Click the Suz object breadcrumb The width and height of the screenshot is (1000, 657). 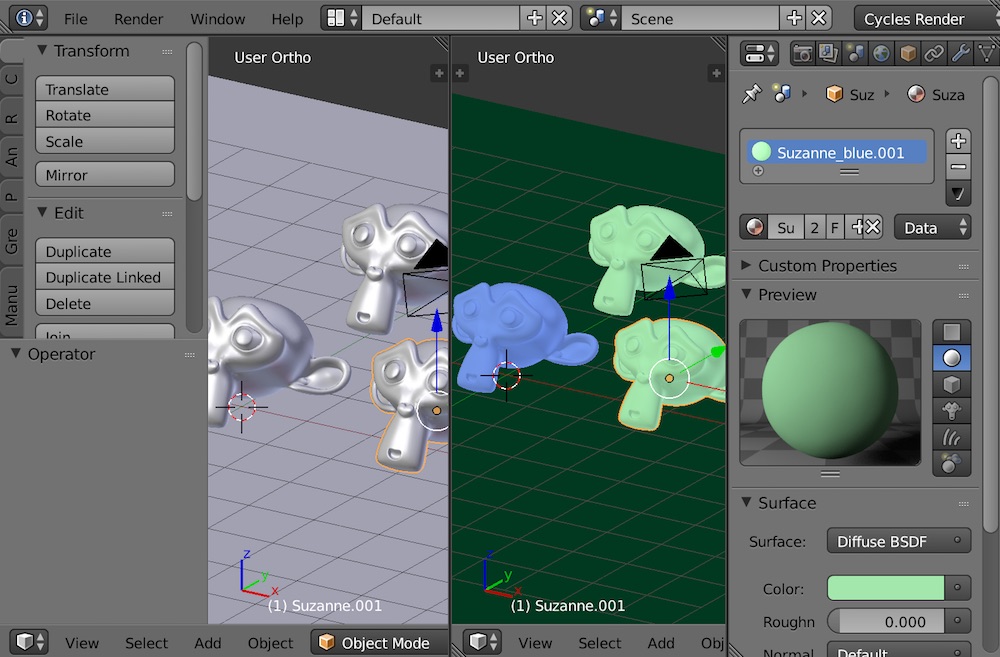coord(850,94)
